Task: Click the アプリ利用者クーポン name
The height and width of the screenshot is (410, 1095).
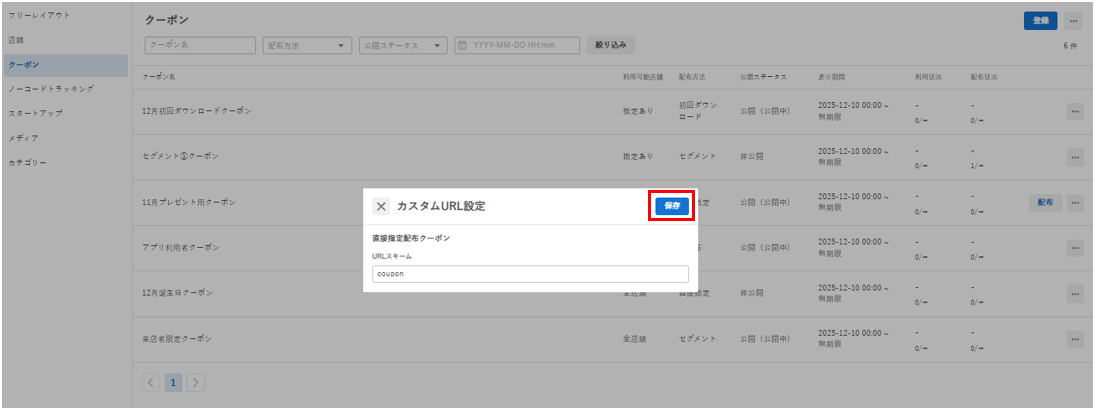Action: click(180, 247)
